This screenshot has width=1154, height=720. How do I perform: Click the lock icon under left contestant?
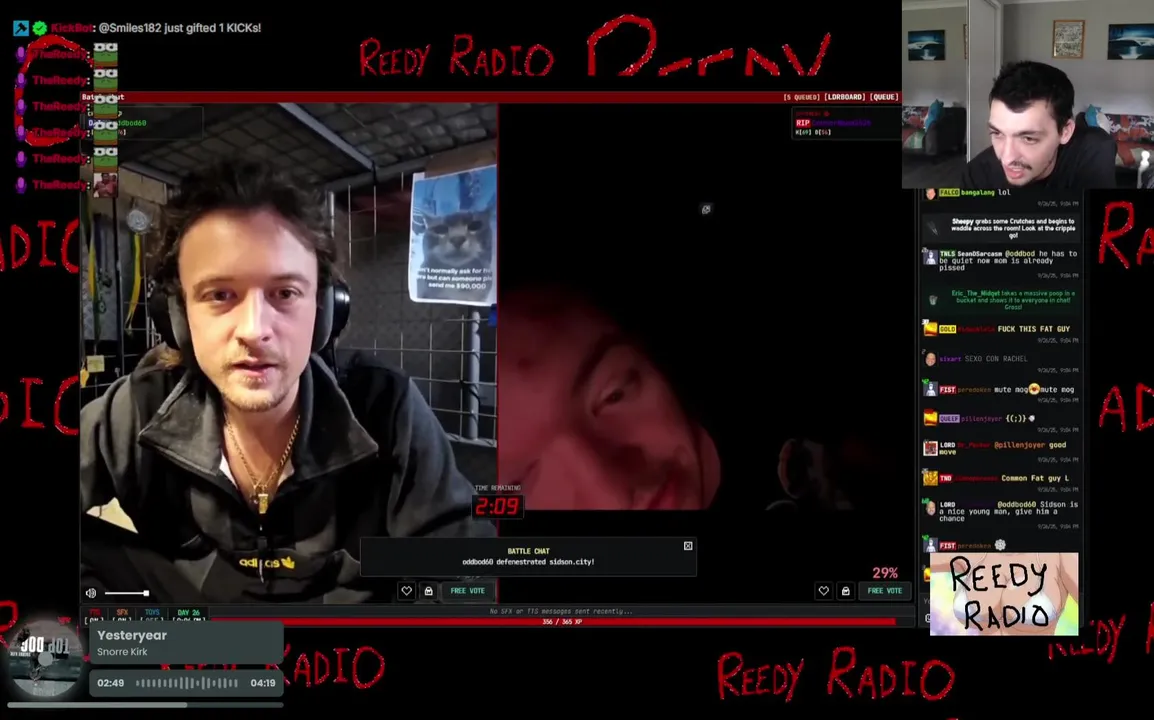click(x=428, y=590)
